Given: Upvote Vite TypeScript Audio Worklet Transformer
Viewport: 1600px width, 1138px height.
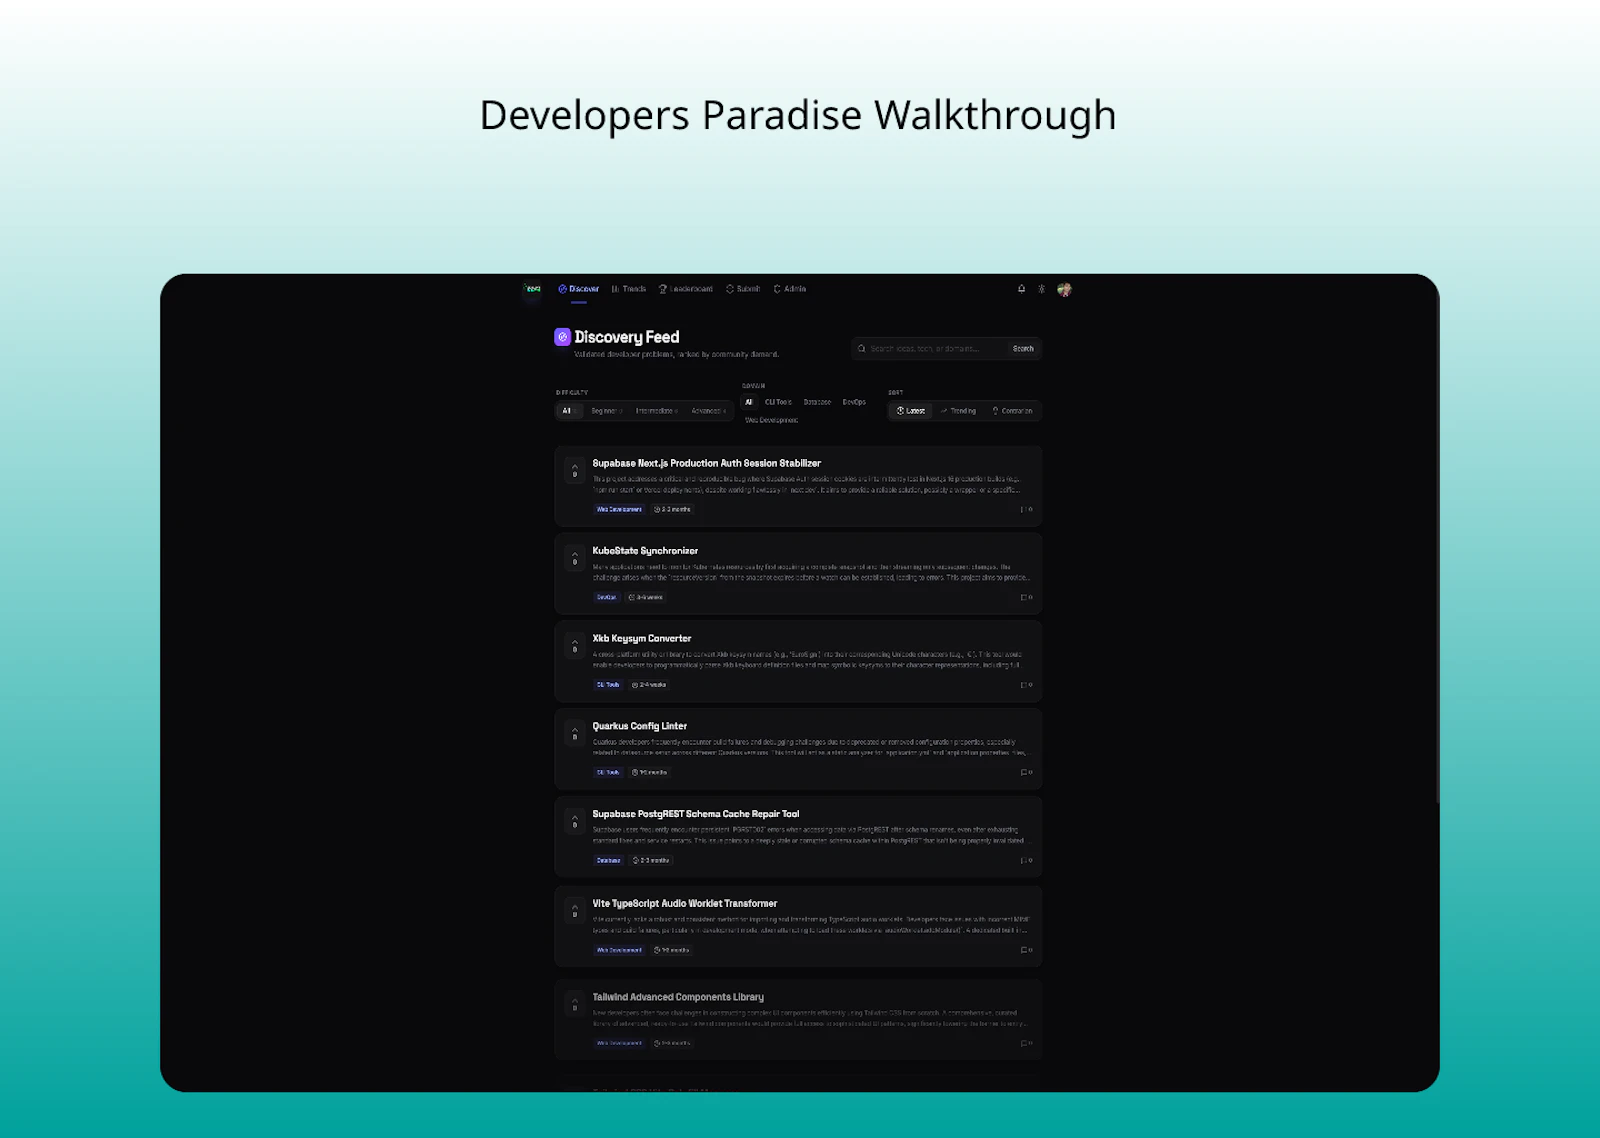Looking at the screenshot, I should [575, 910].
